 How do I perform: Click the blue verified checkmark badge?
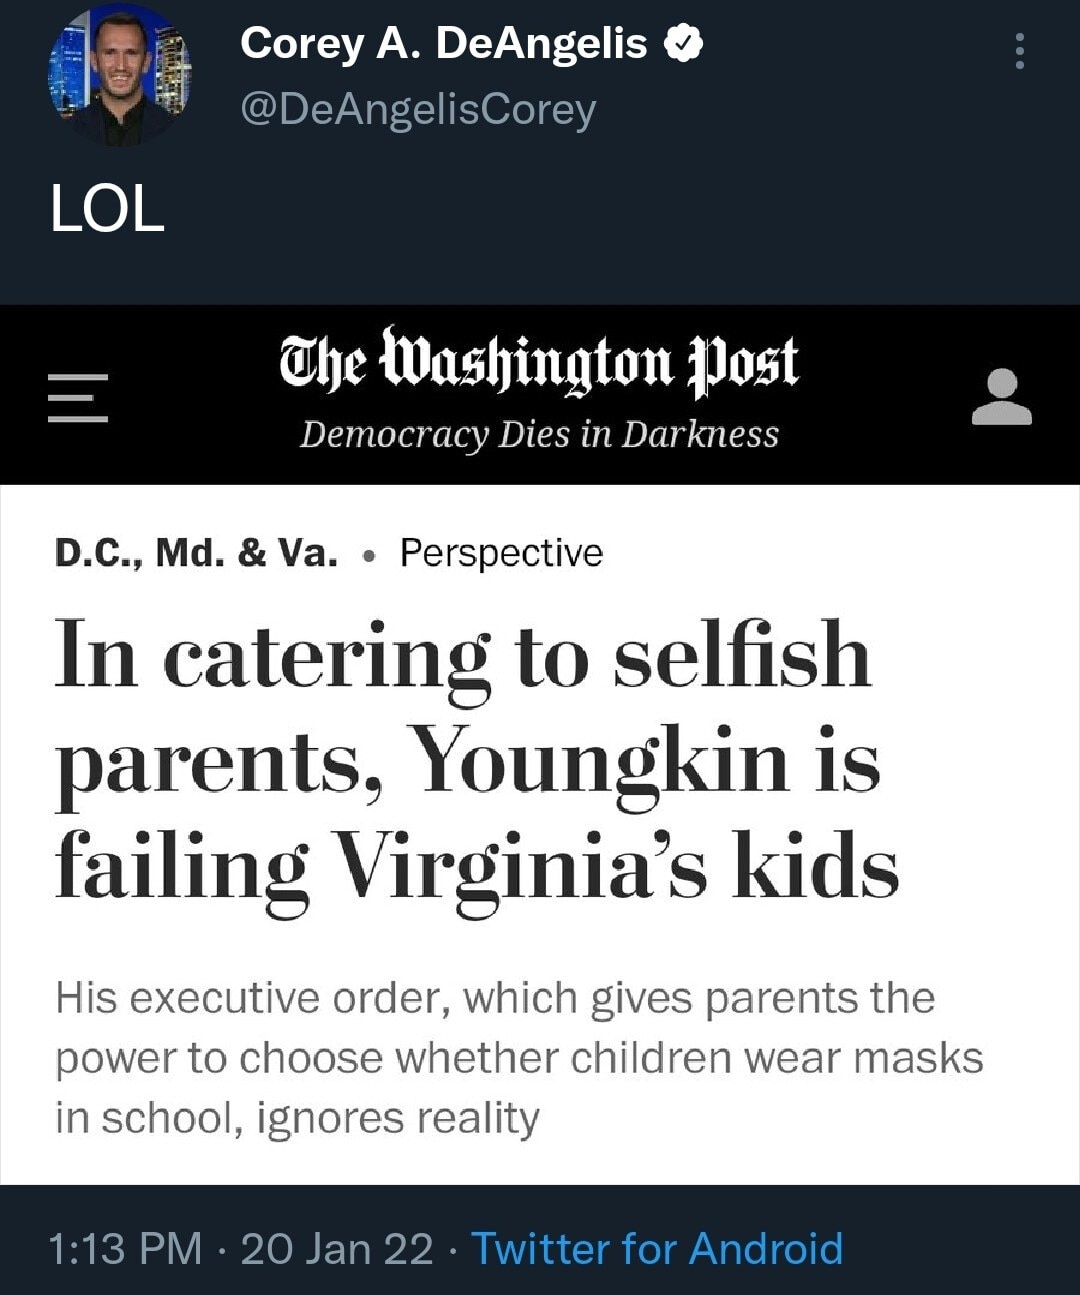684,44
